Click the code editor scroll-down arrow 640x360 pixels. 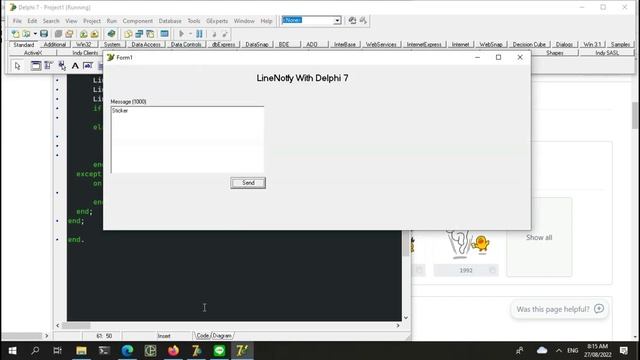click(x=406, y=318)
